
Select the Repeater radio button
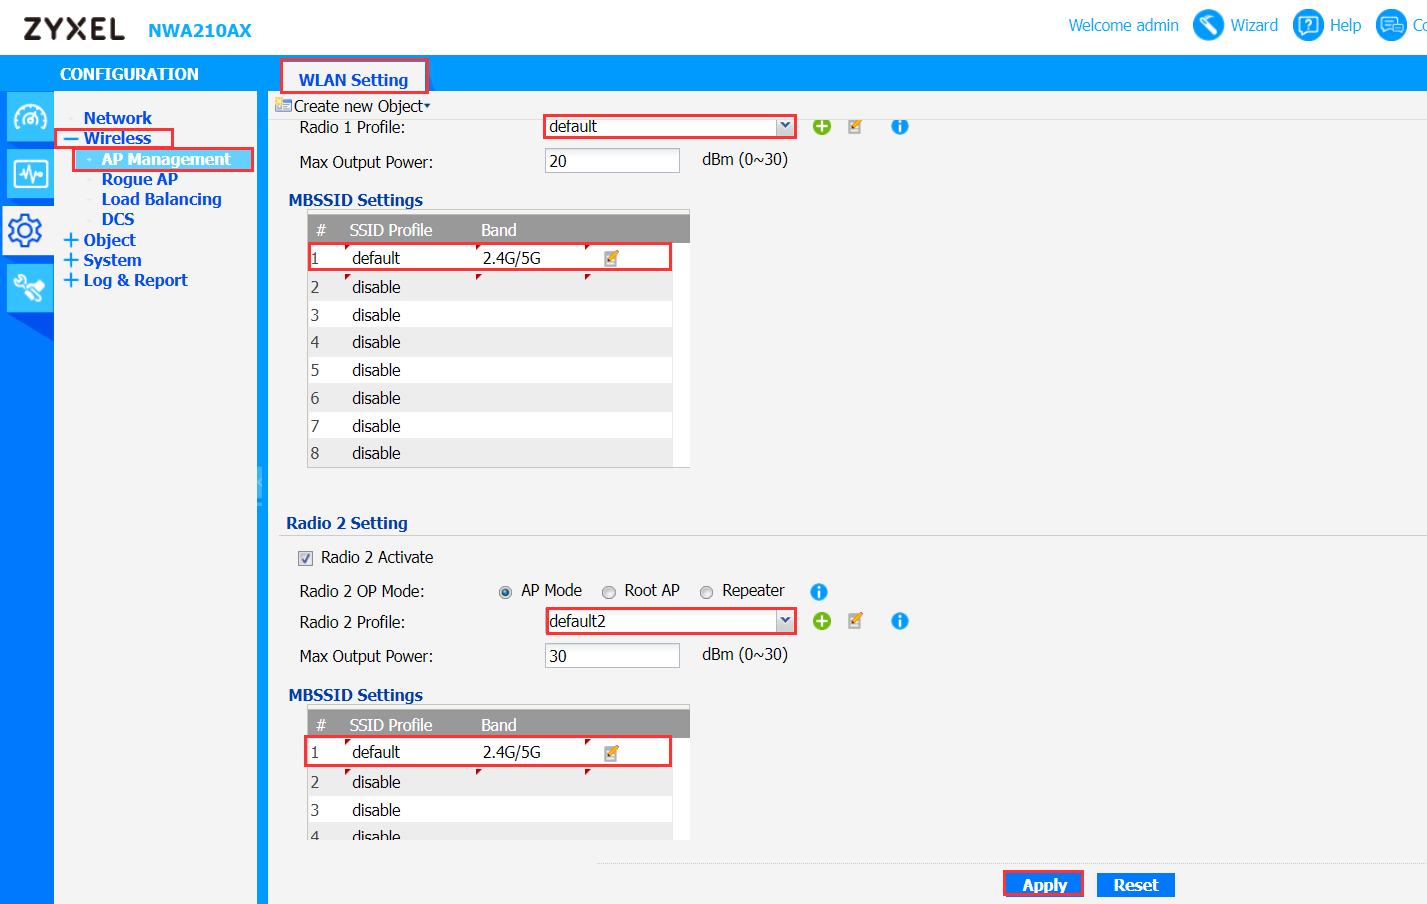coord(707,592)
